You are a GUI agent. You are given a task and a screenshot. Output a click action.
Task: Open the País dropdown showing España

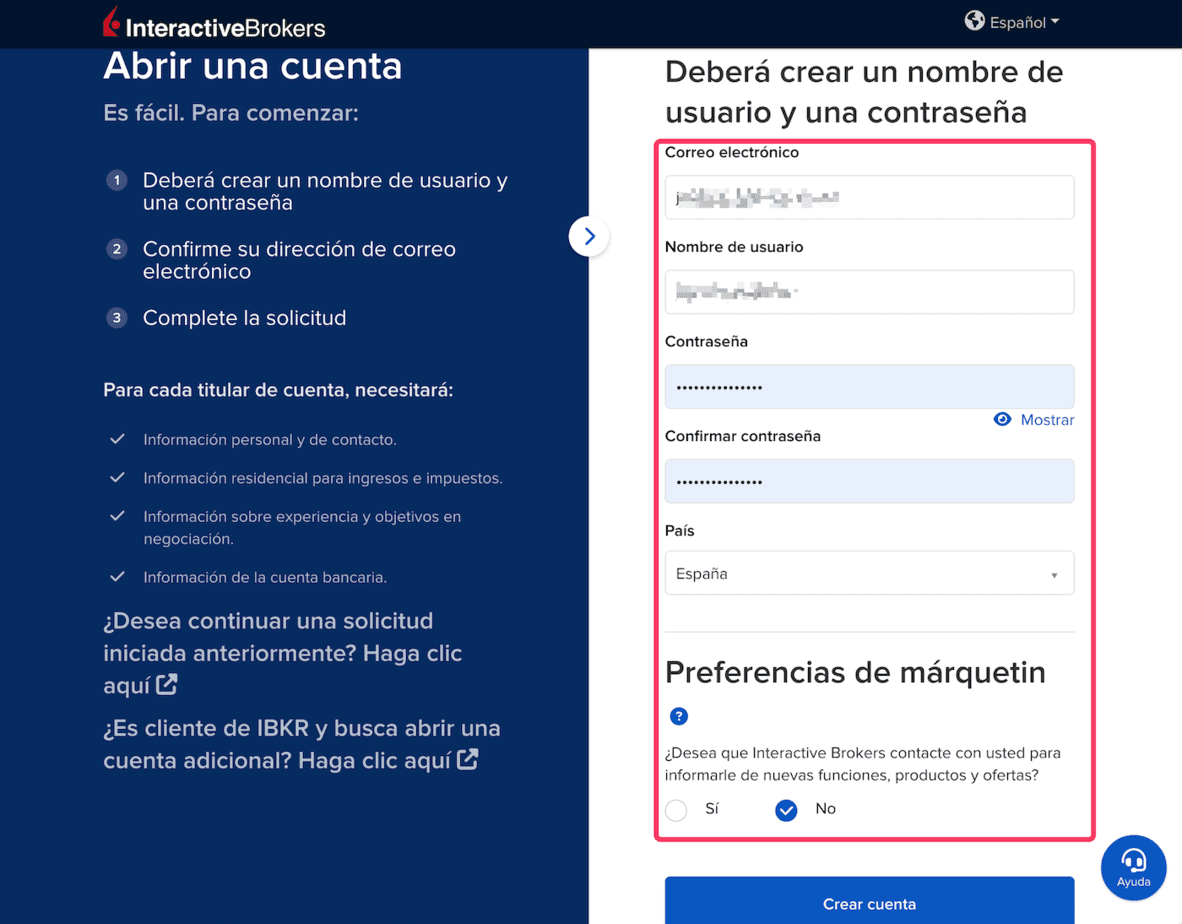click(869, 574)
